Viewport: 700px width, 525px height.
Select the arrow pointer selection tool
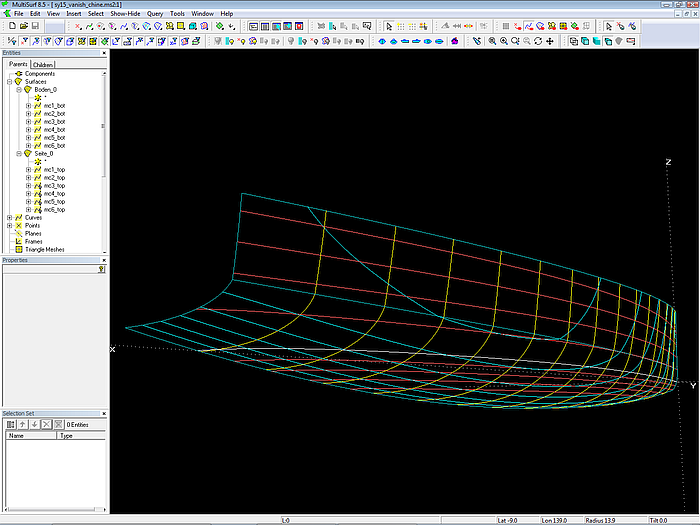[389, 26]
